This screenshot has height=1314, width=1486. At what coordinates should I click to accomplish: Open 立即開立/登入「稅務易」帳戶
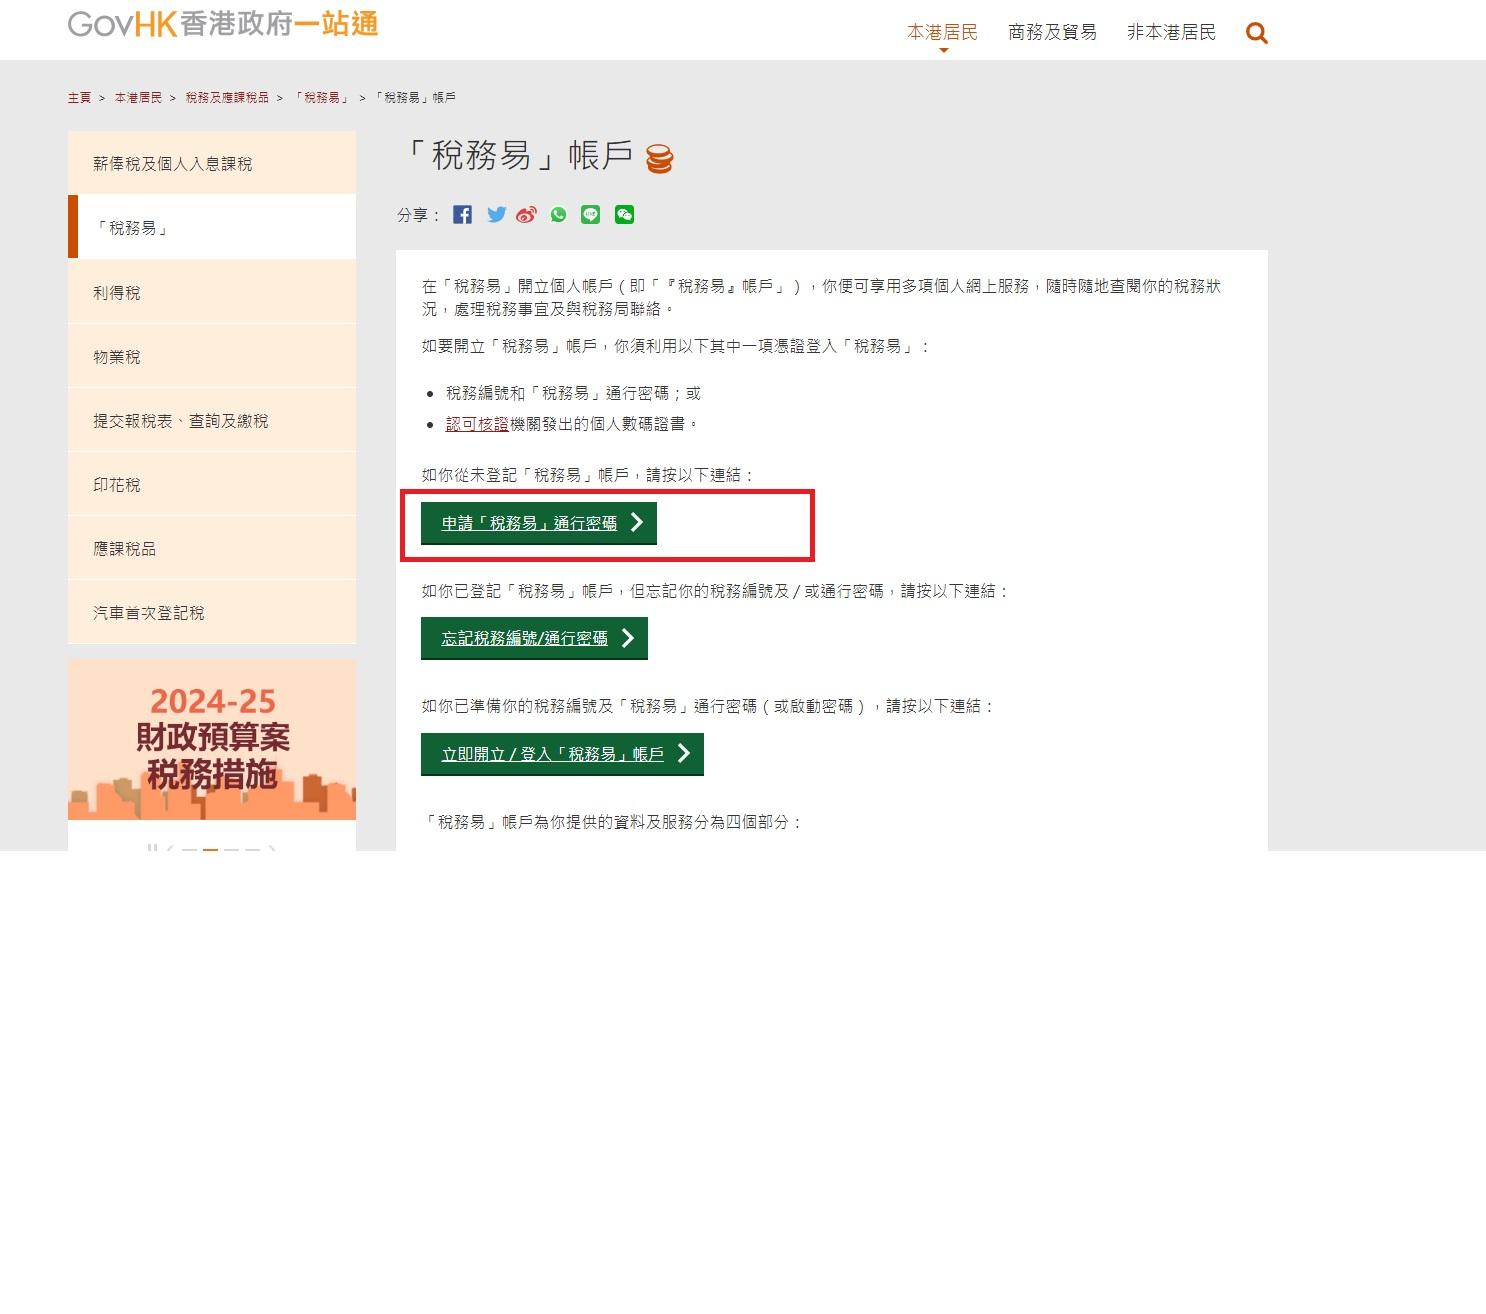(561, 754)
